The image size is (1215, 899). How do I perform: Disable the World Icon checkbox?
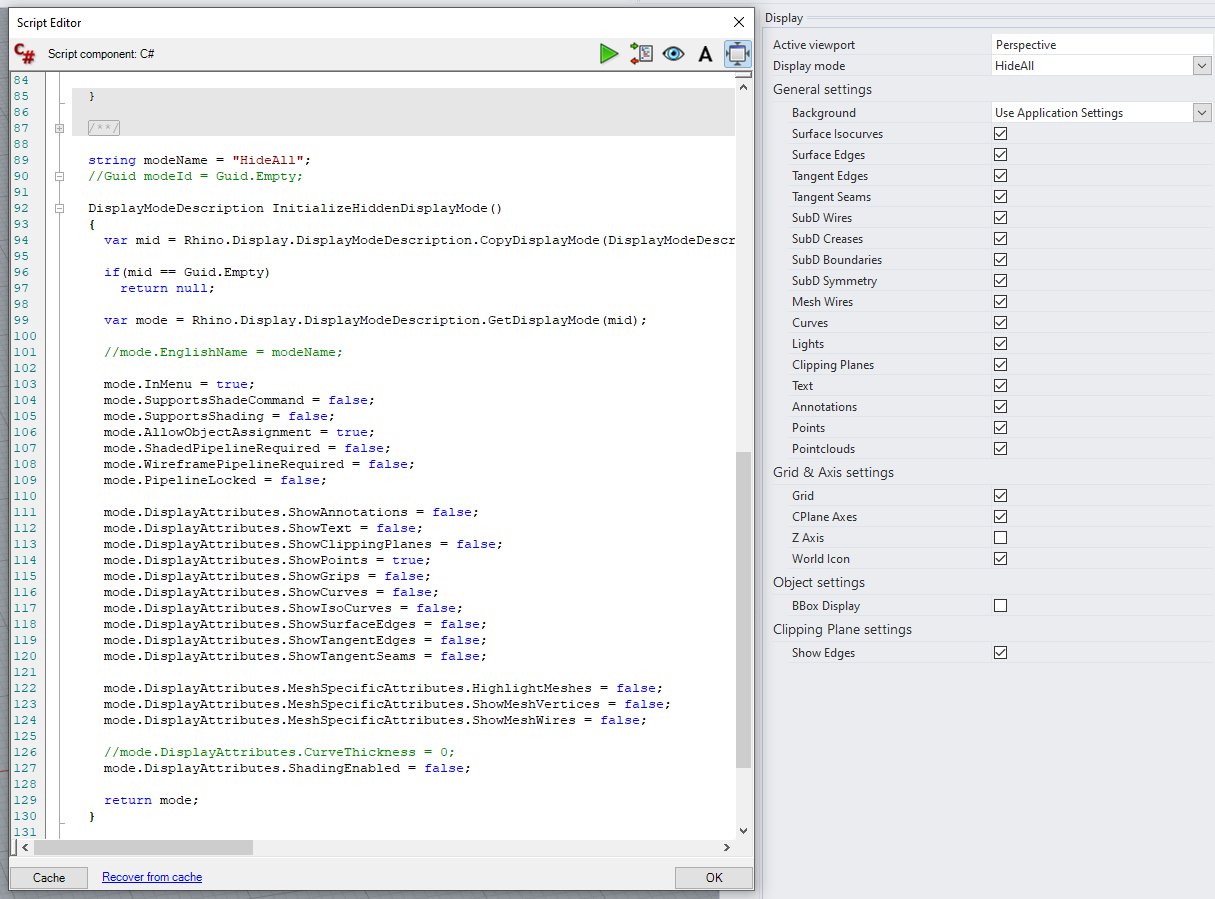(1000, 559)
